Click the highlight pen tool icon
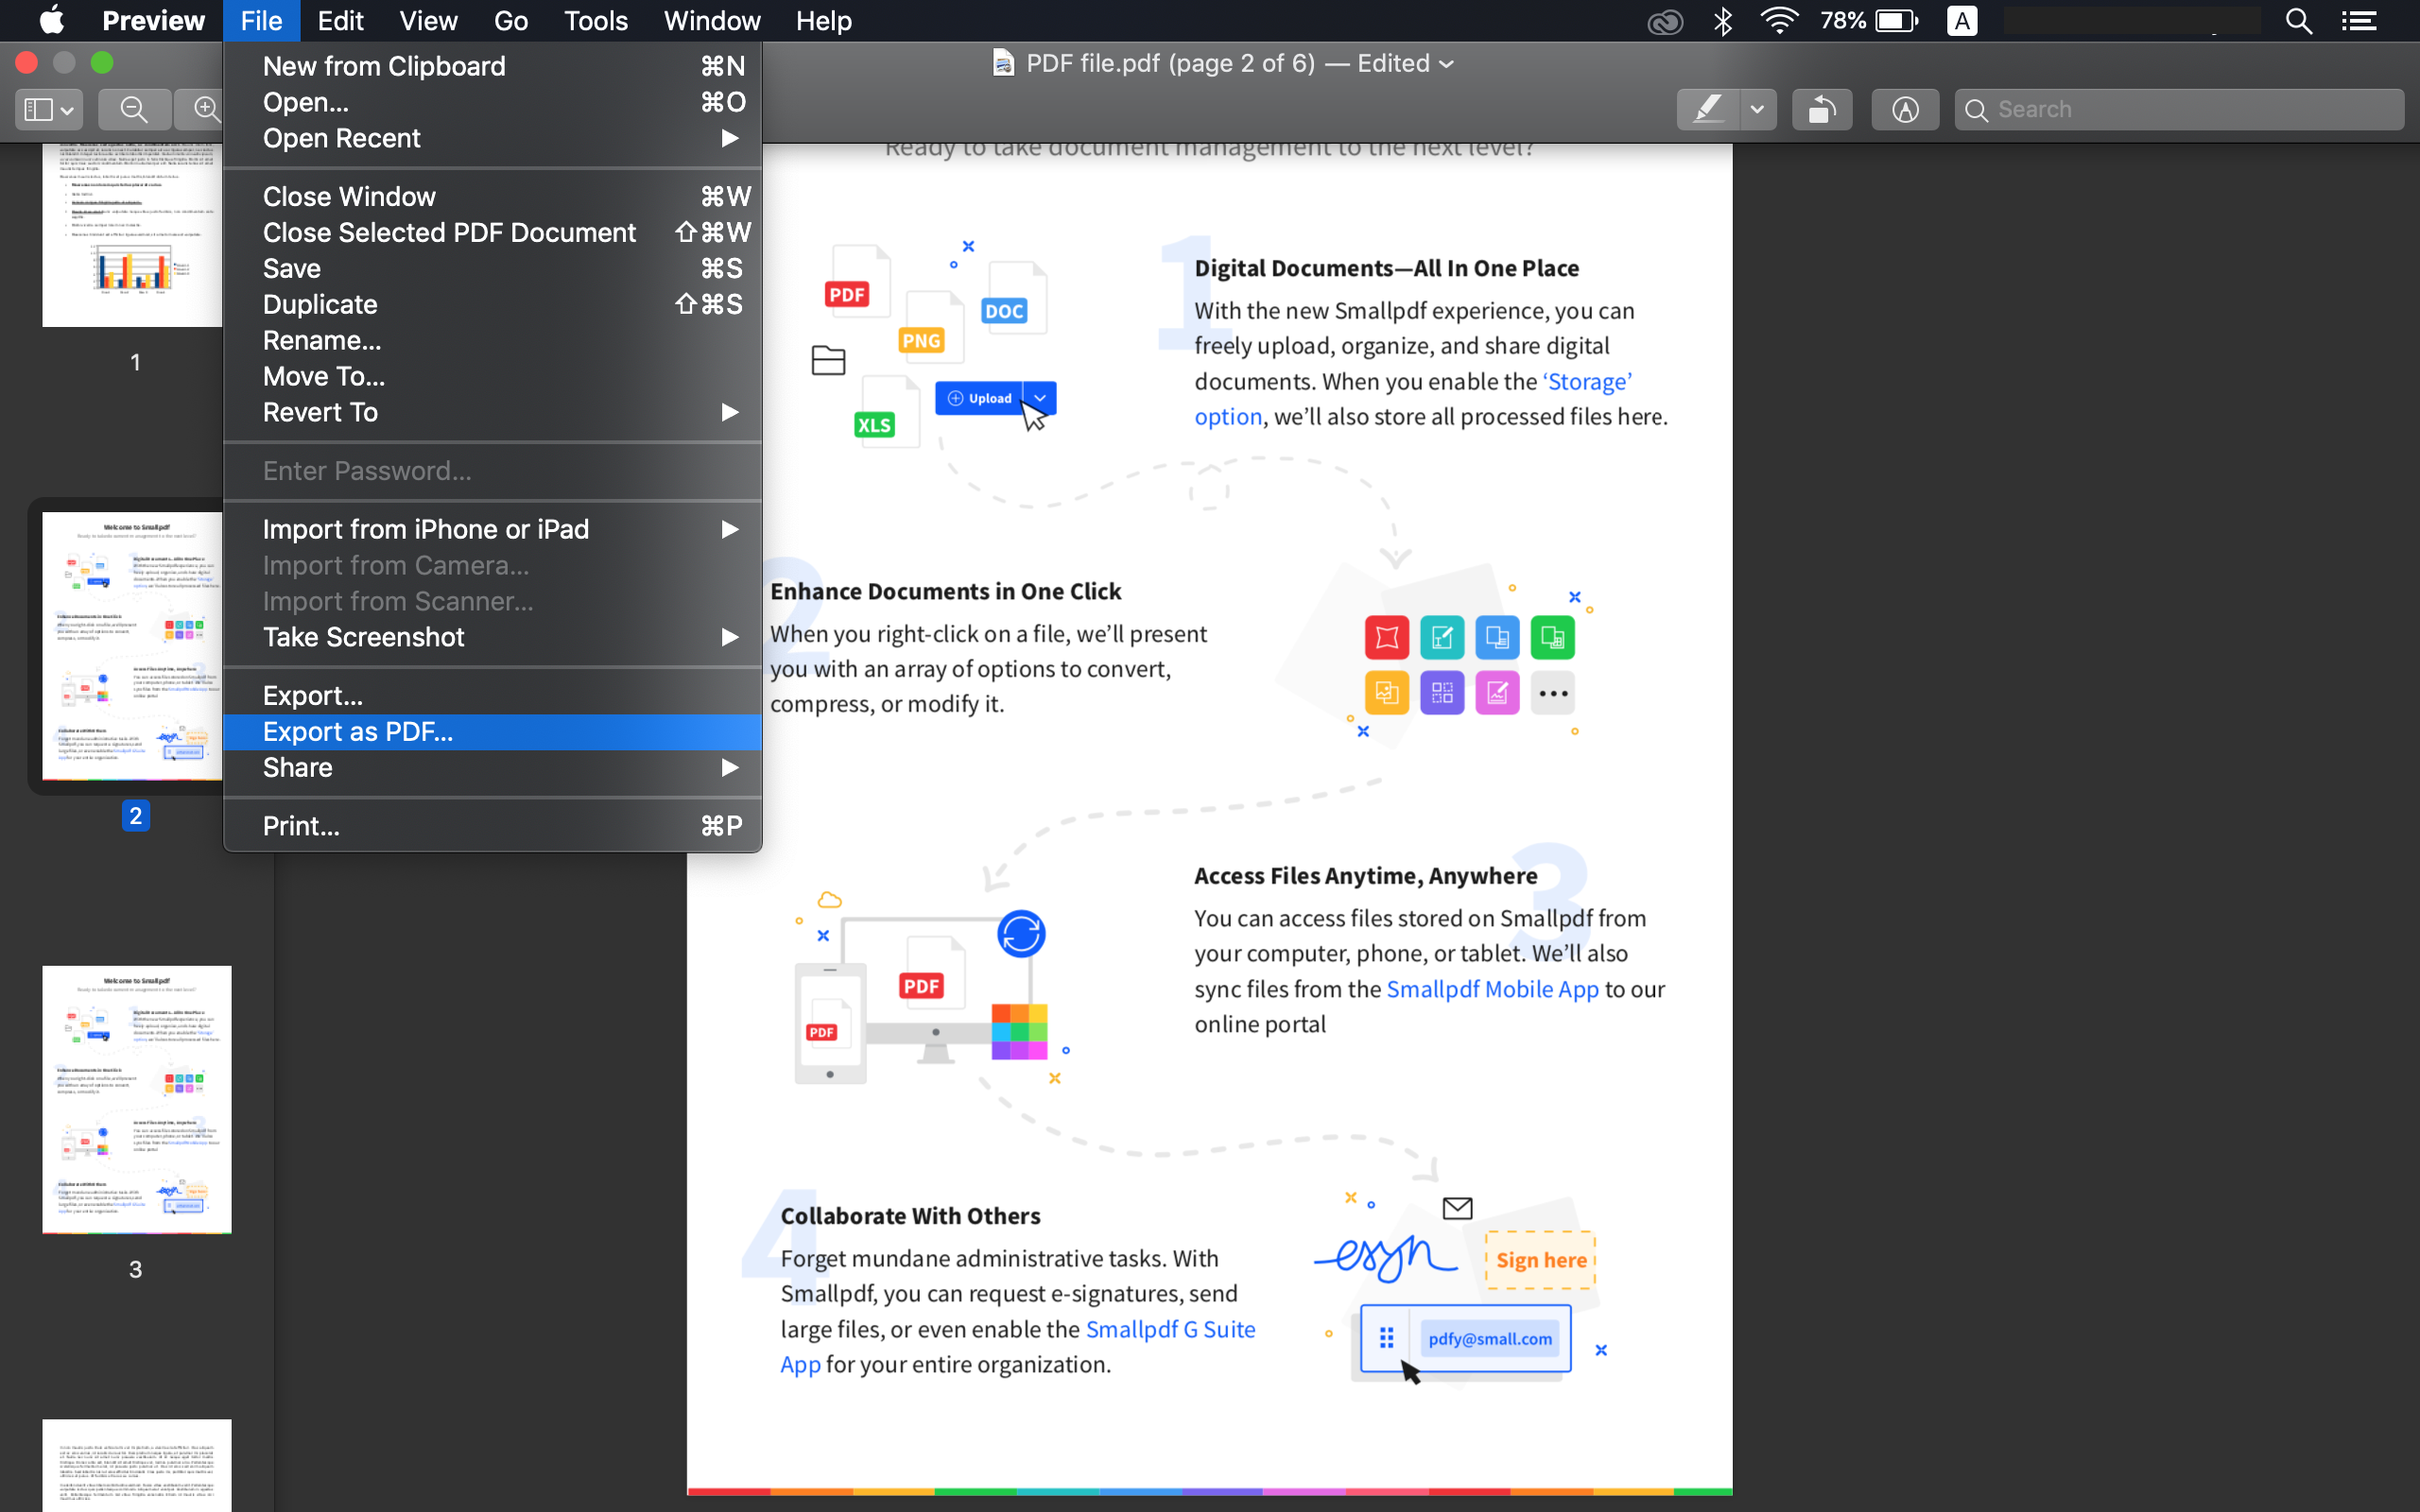Viewport: 2420px width, 1512px height. pos(1708,109)
